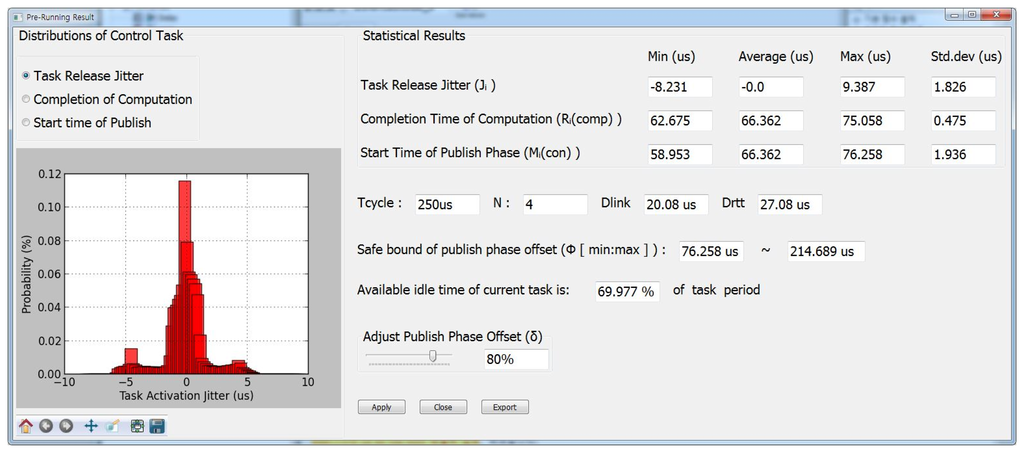
Task: Click the Publish Phase Offset slider handle
Action: pos(433,355)
